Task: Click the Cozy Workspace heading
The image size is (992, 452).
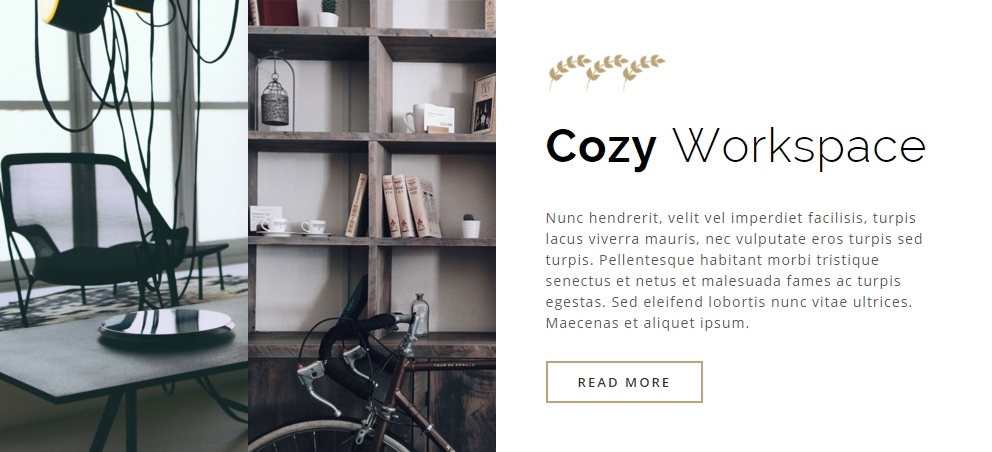Action: tap(735, 148)
